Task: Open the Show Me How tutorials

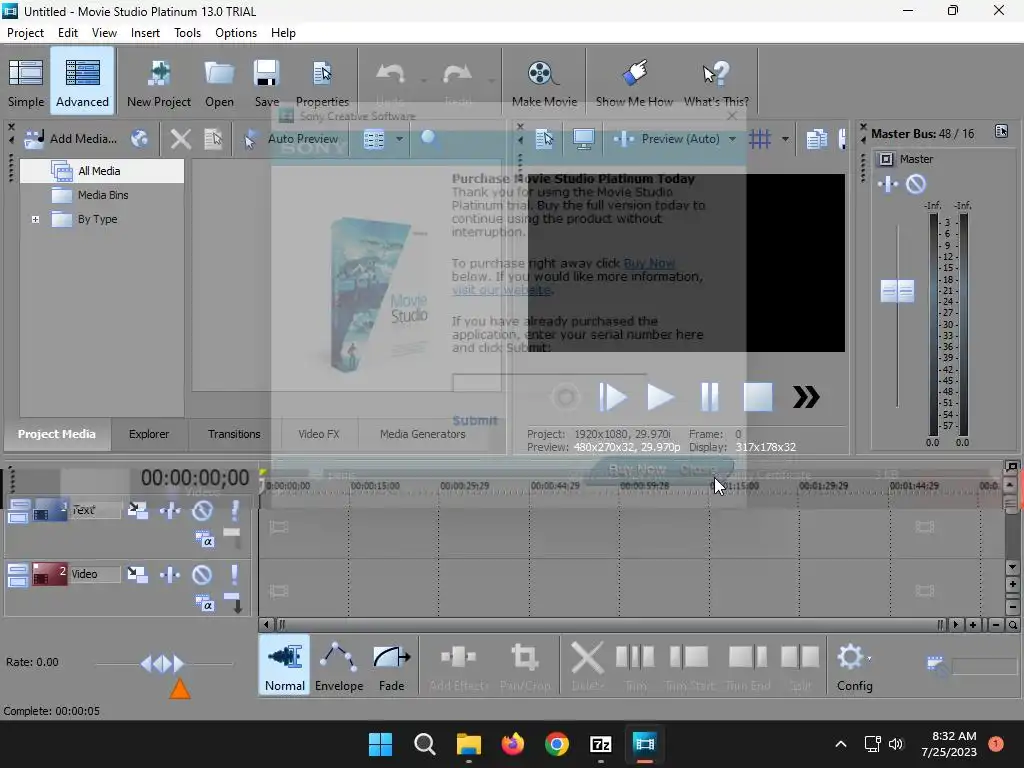Action: pyautogui.click(x=634, y=82)
